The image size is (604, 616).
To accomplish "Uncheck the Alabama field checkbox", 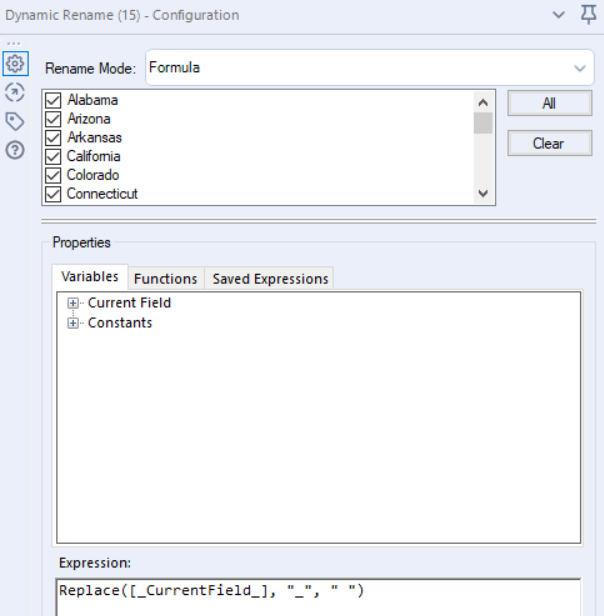I will pos(54,100).
